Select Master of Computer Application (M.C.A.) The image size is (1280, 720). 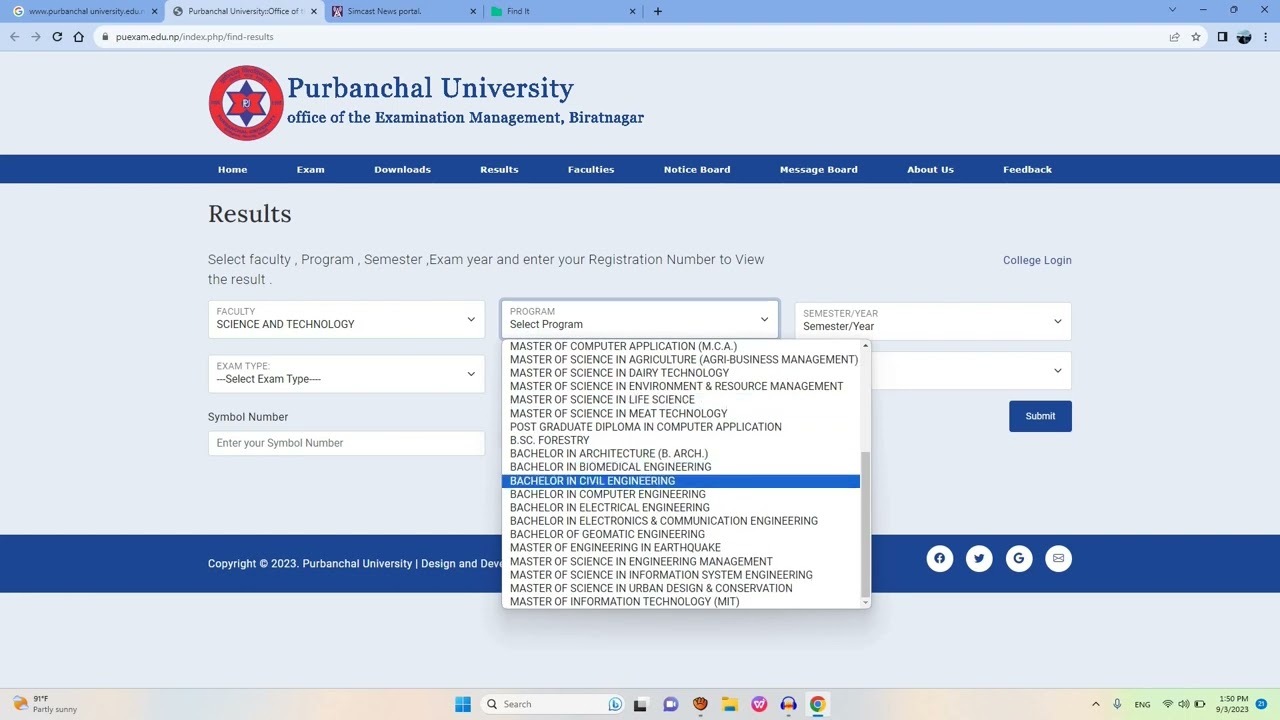point(680,346)
